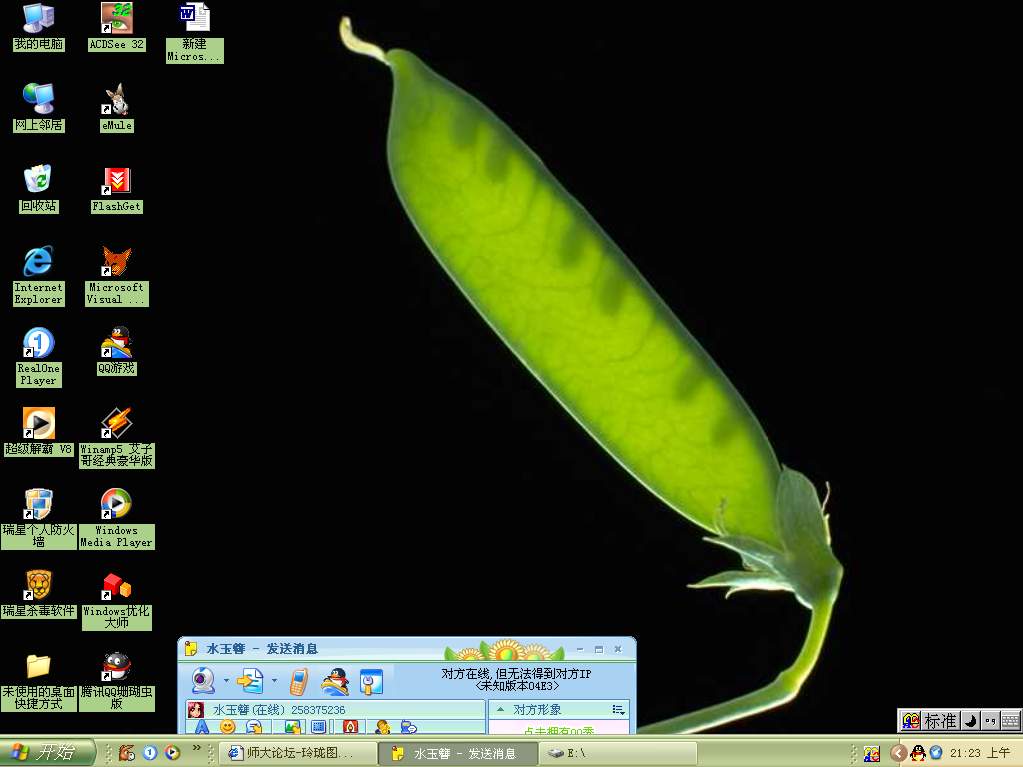Open the webcam options dropdown arrow
This screenshot has height=767, width=1023.
point(226,682)
